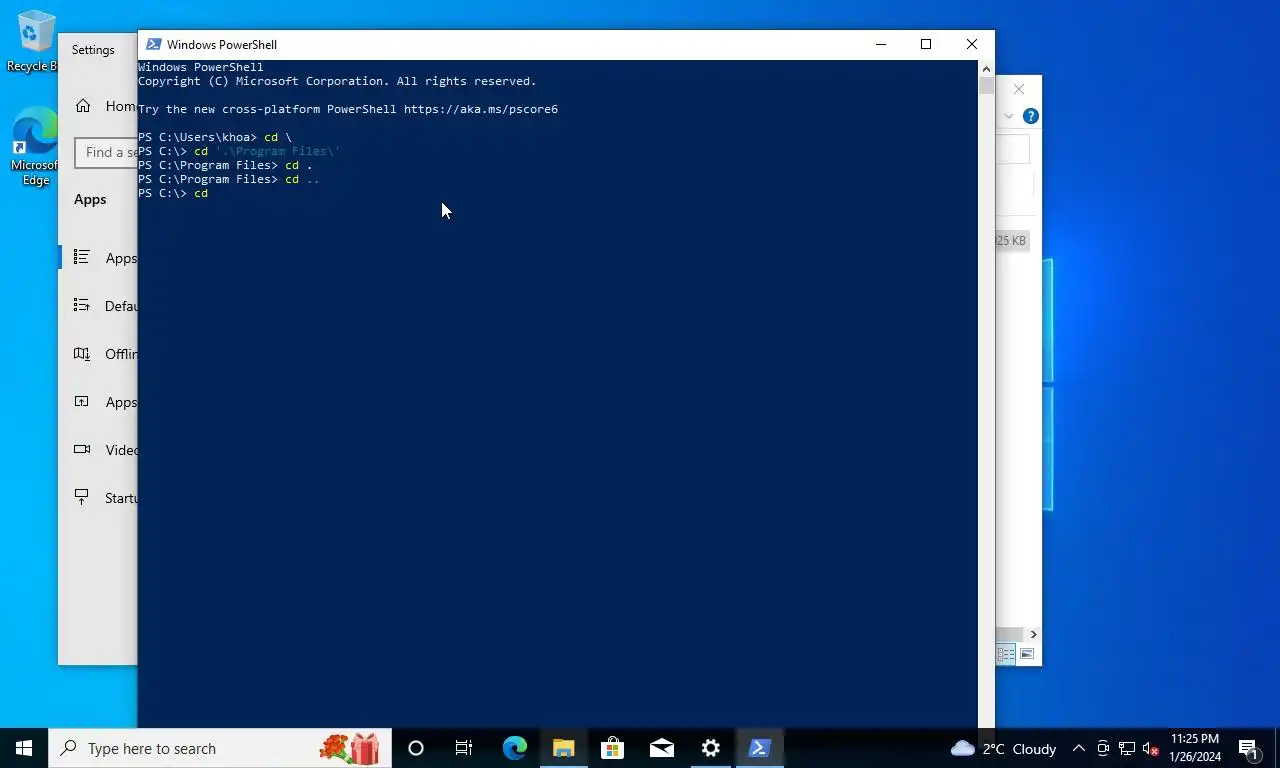
Task: Show hidden system tray icons
Action: pyautogui.click(x=1078, y=748)
